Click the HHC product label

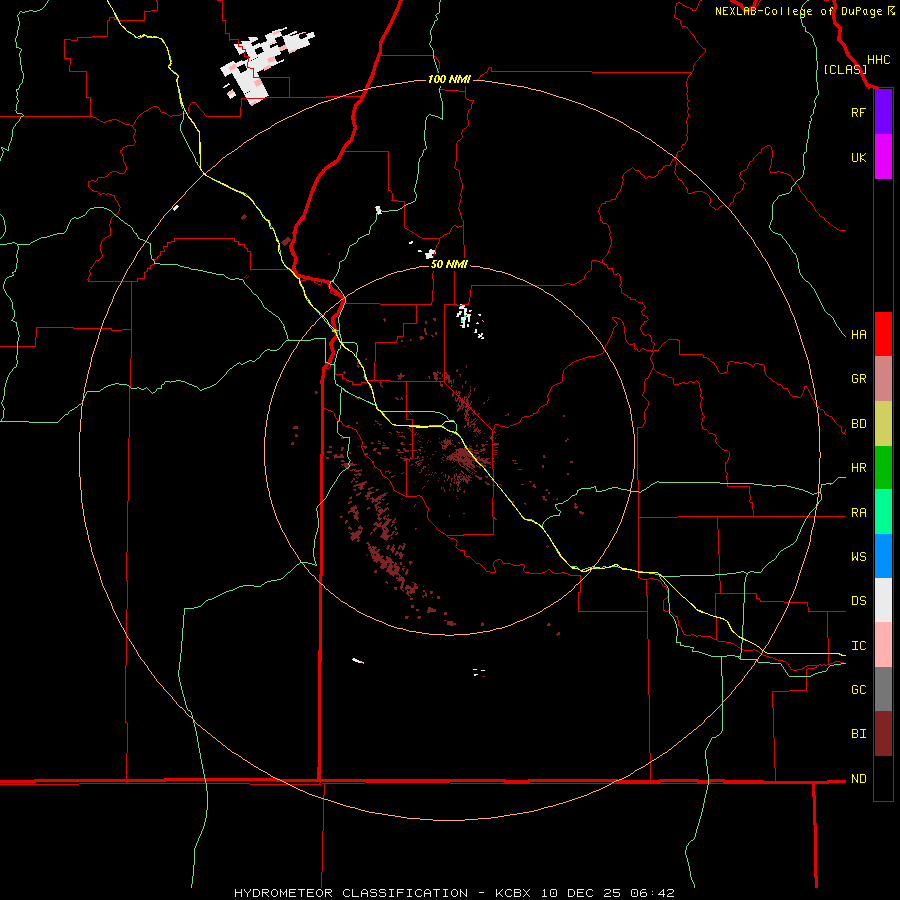pos(878,60)
